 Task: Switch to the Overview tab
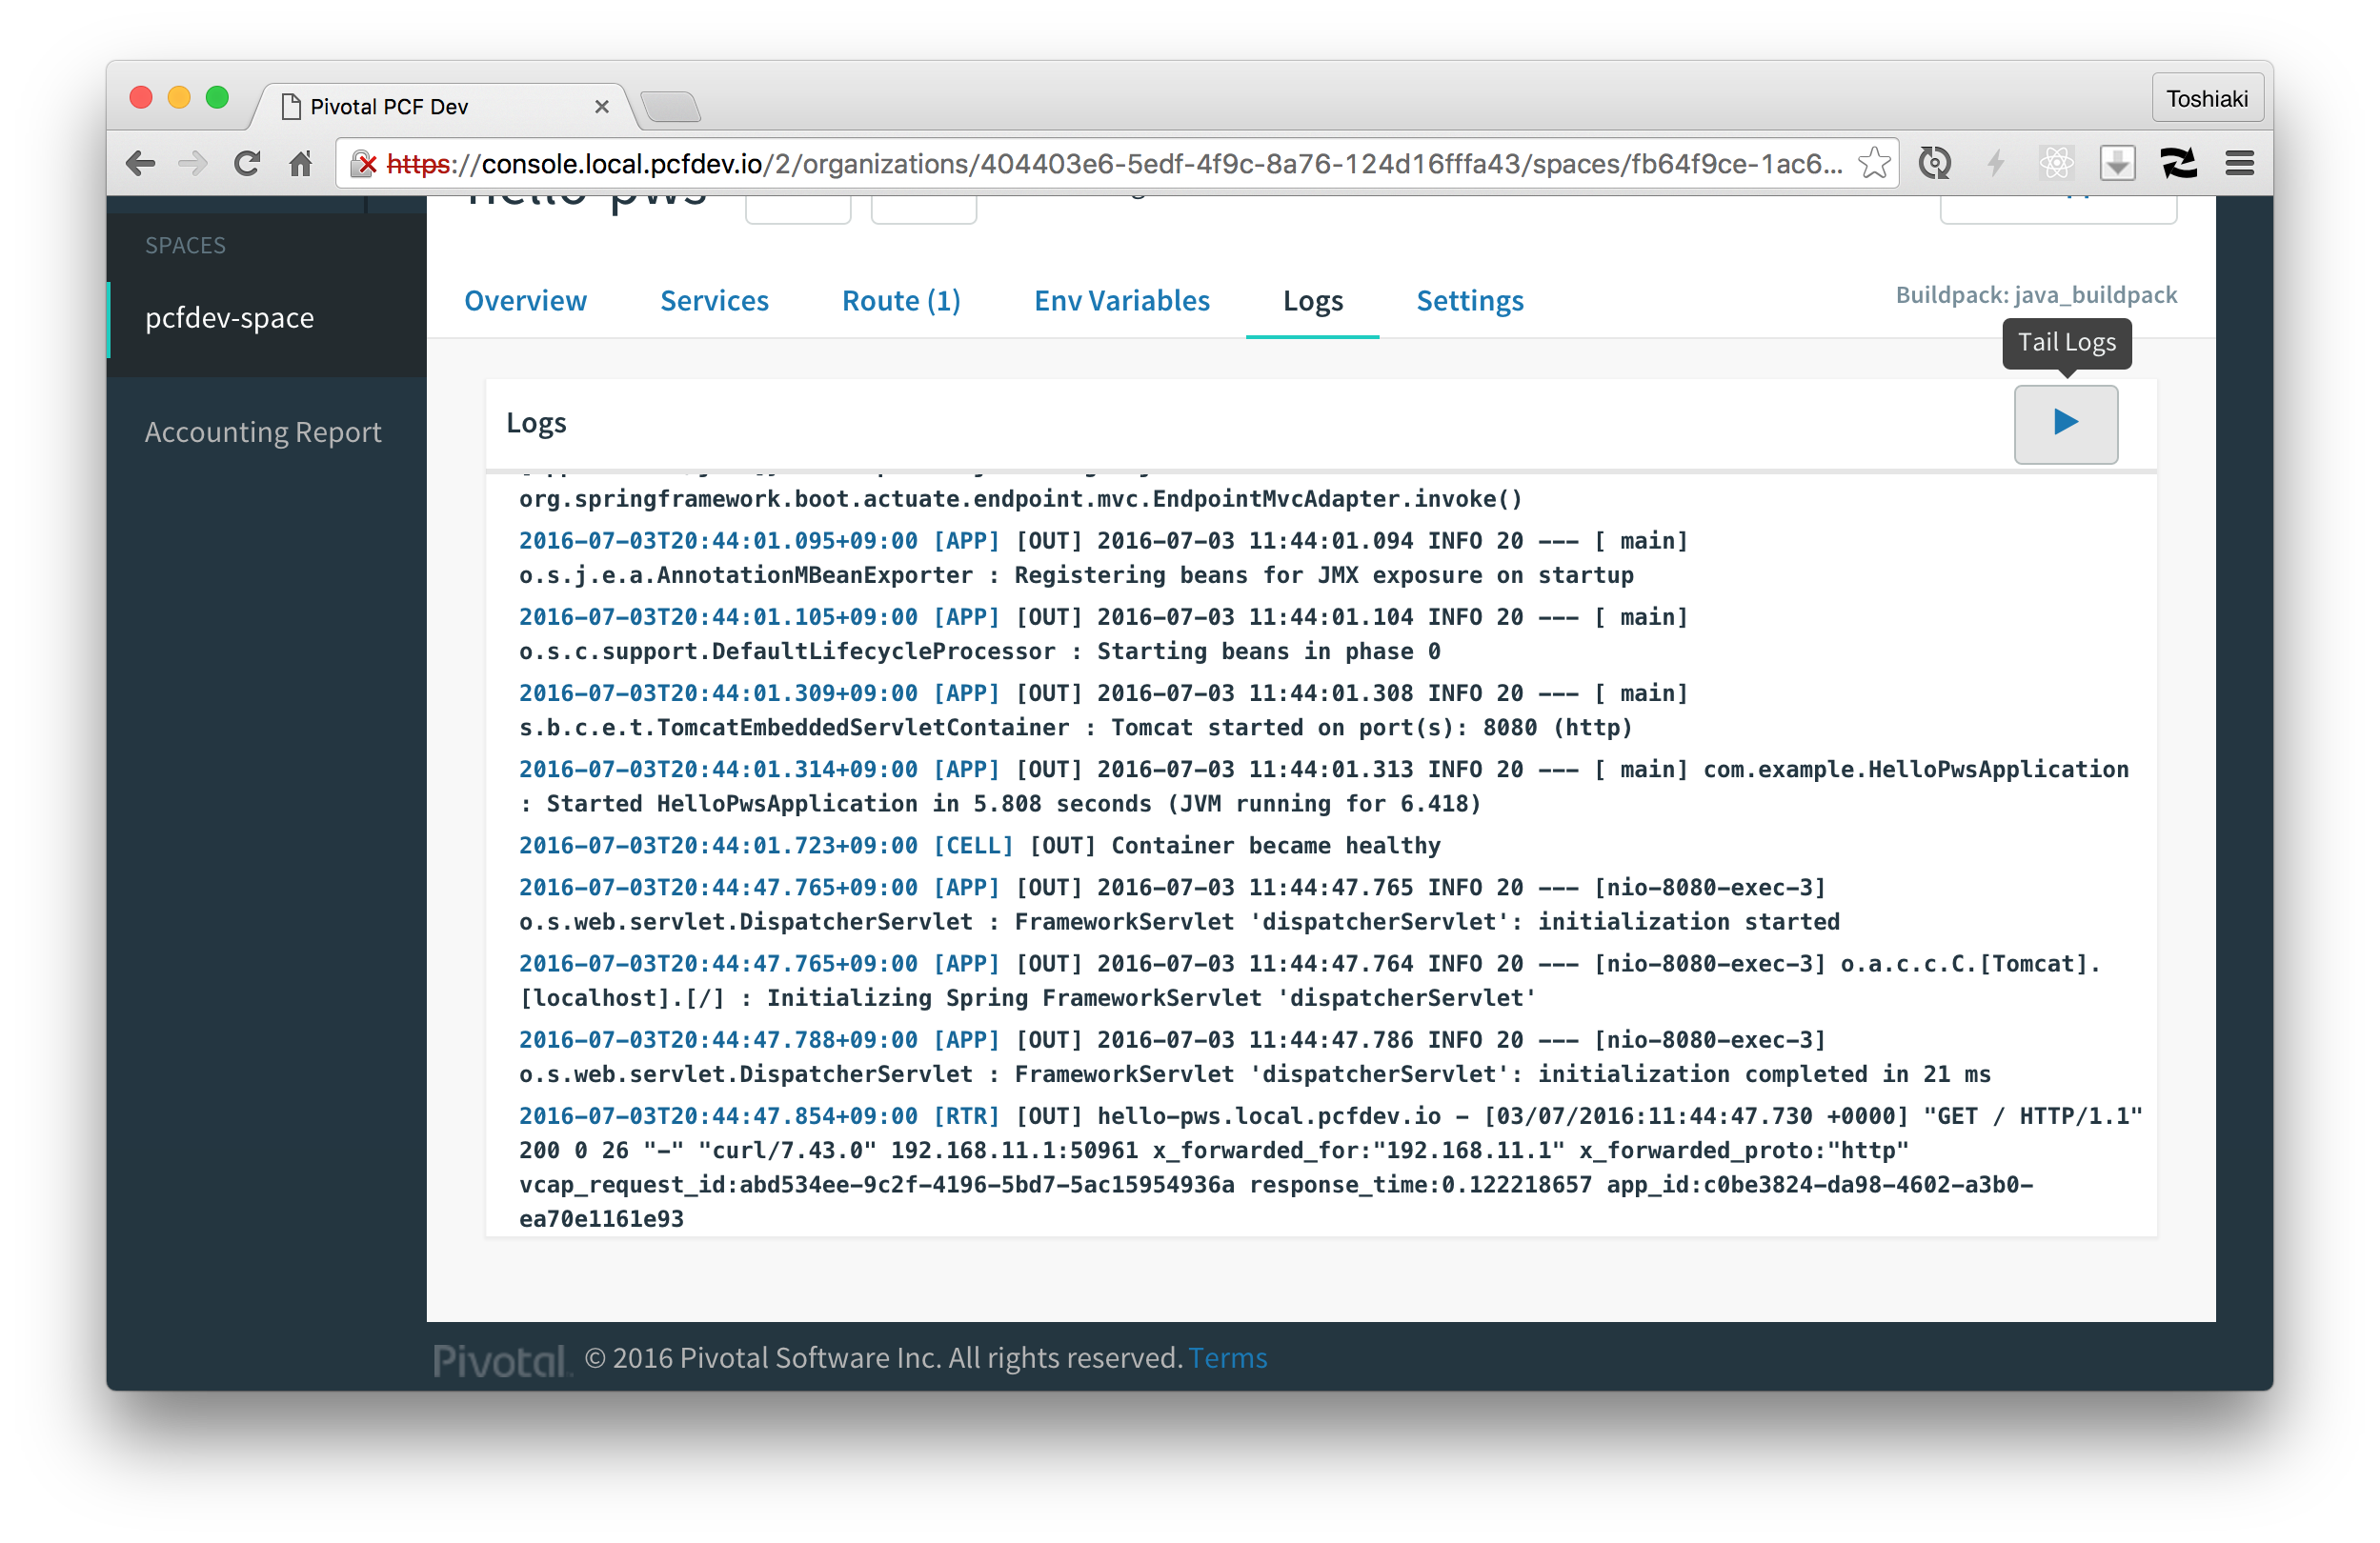coord(525,301)
